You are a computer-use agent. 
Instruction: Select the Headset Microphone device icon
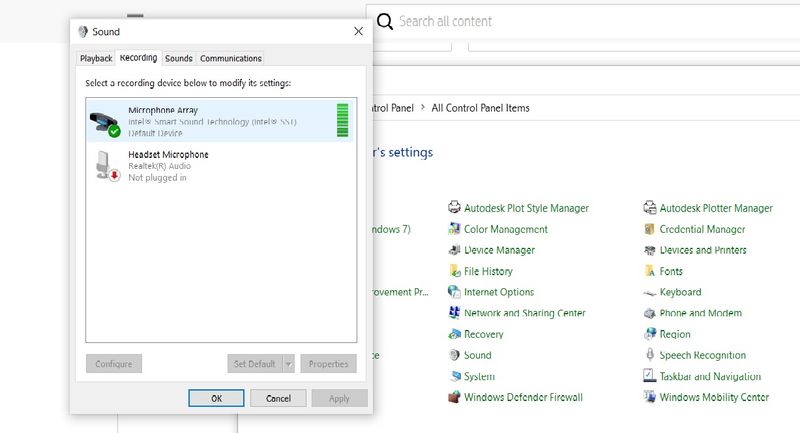[106, 165]
